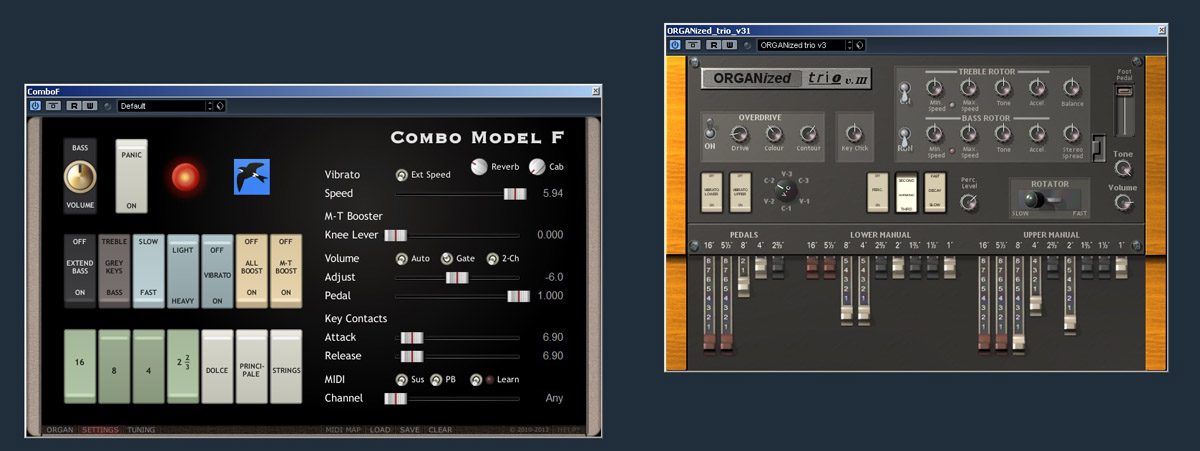
Task: Click the Reverb knob in ComboF
Action: 481,167
